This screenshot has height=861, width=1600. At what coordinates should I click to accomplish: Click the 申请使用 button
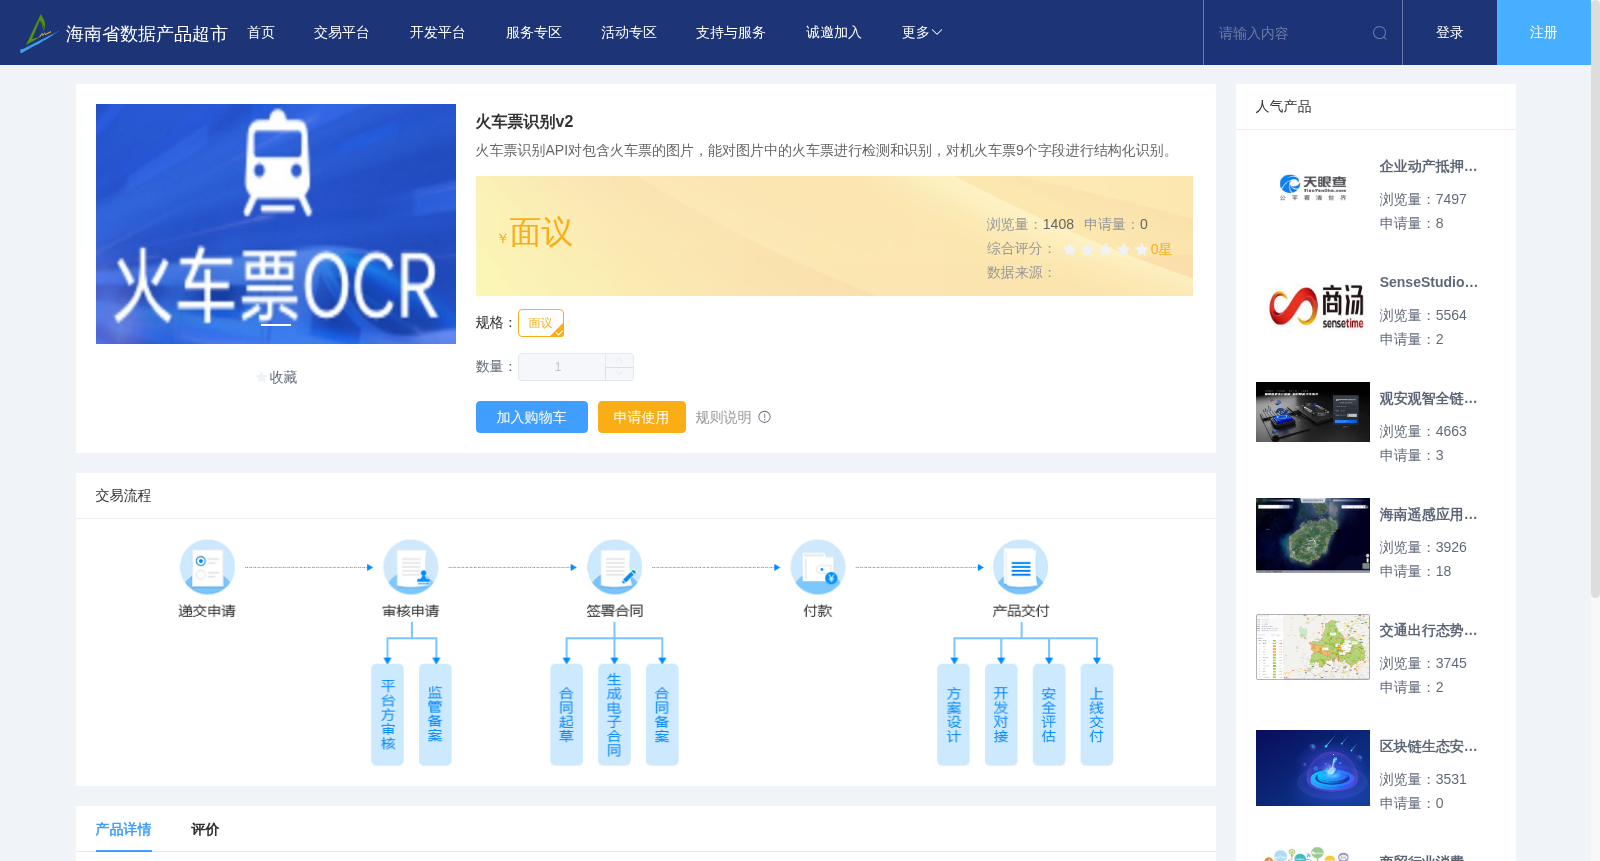642,417
